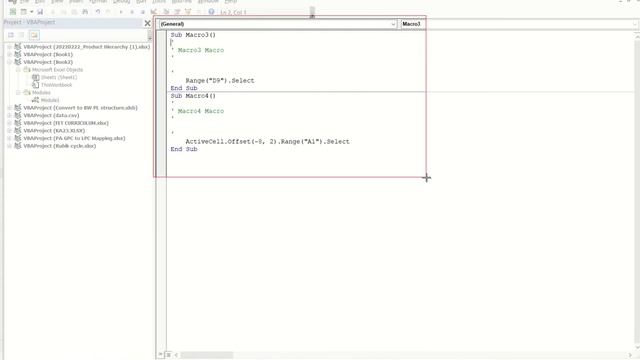Click the Find (binoculars) toolbar icon
Viewport: 640px width, 360px height.
pos(85,12)
